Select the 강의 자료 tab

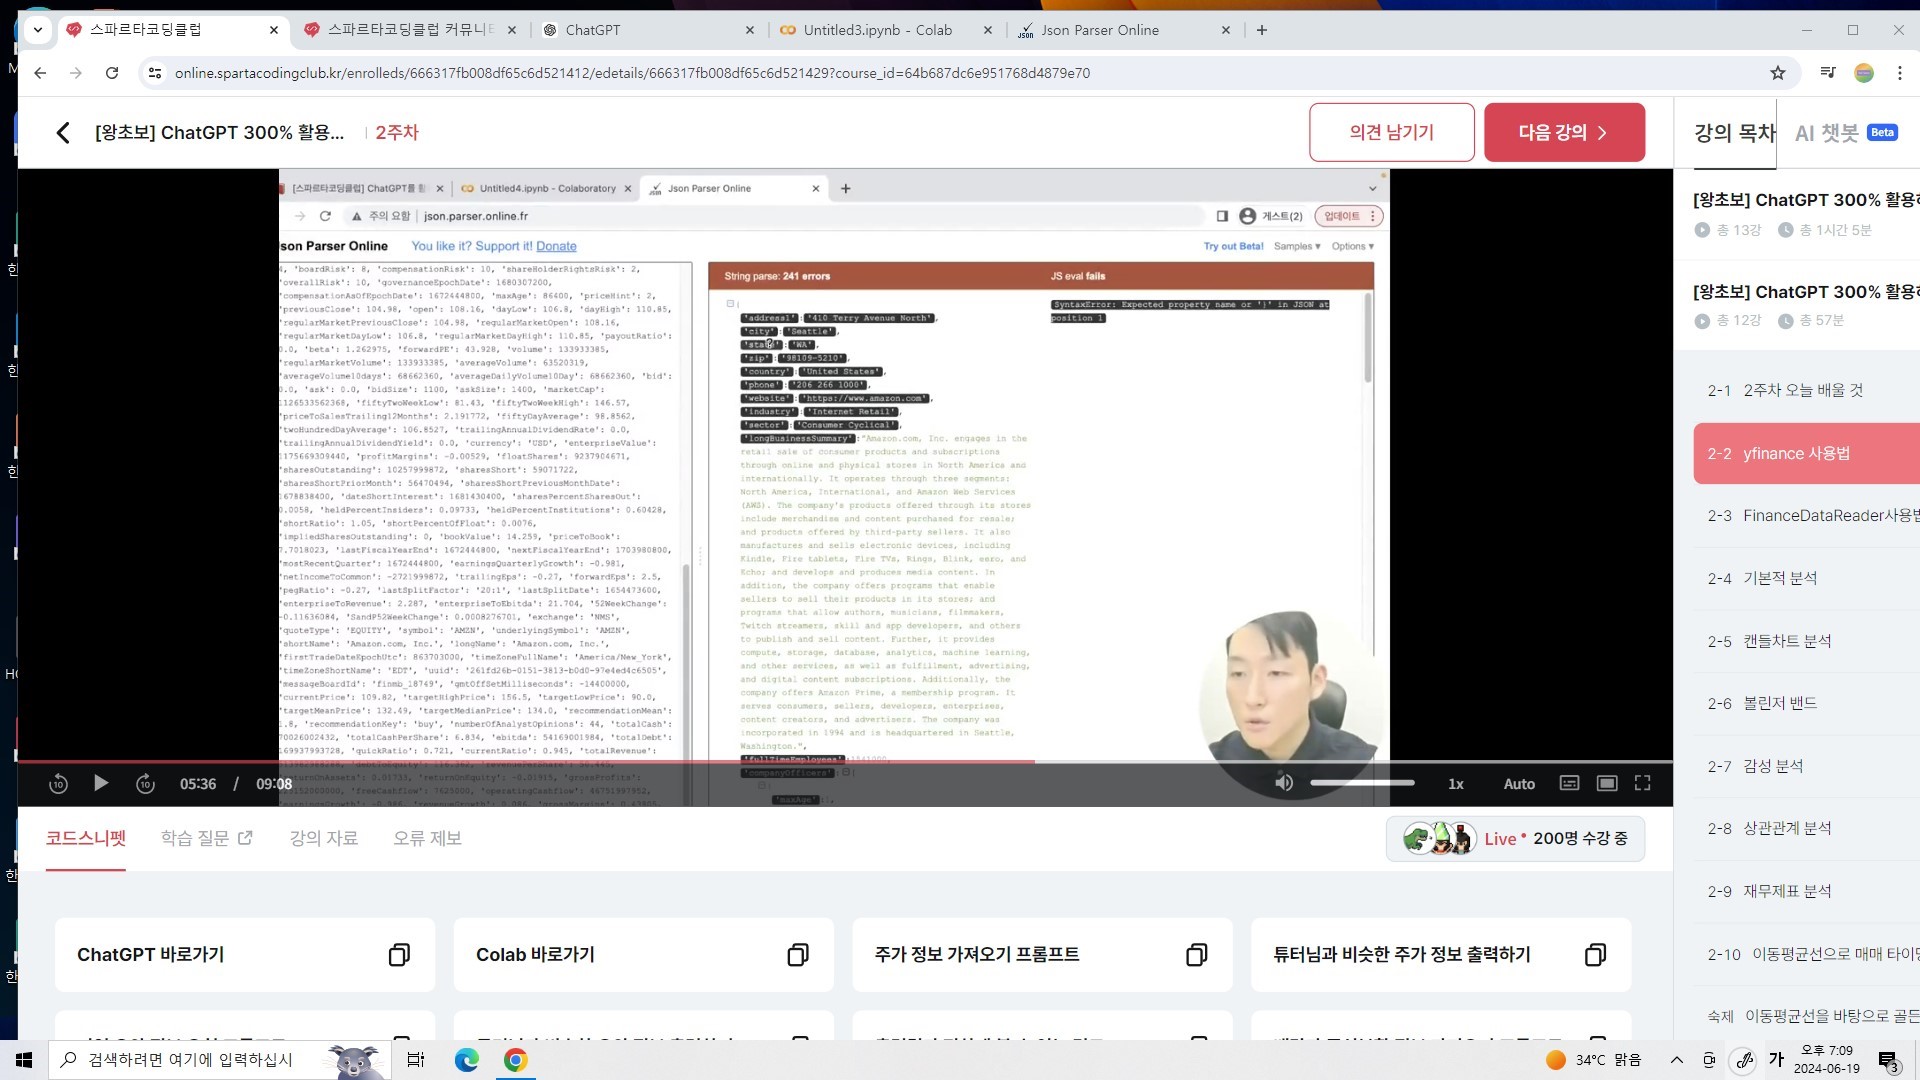tap(324, 838)
